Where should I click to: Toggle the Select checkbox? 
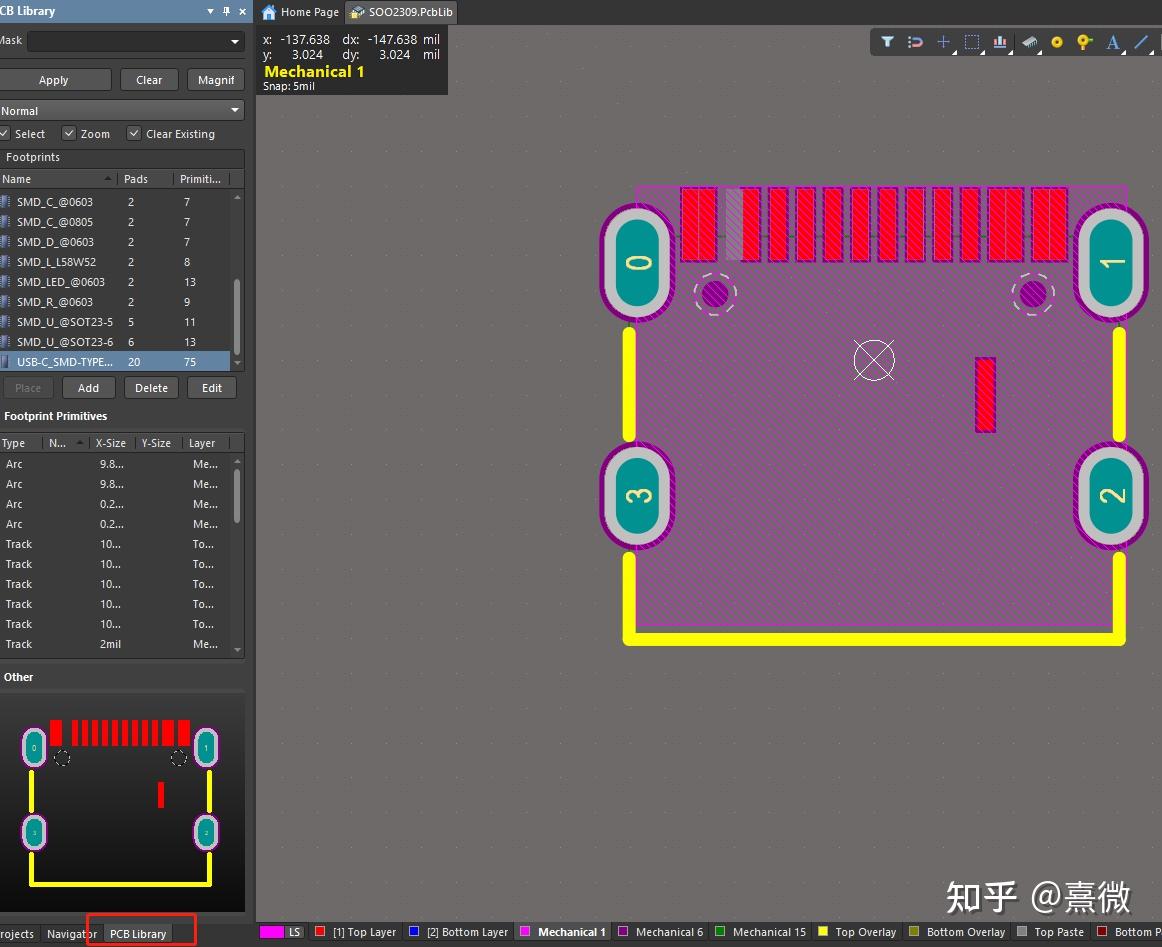(x=5, y=134)
